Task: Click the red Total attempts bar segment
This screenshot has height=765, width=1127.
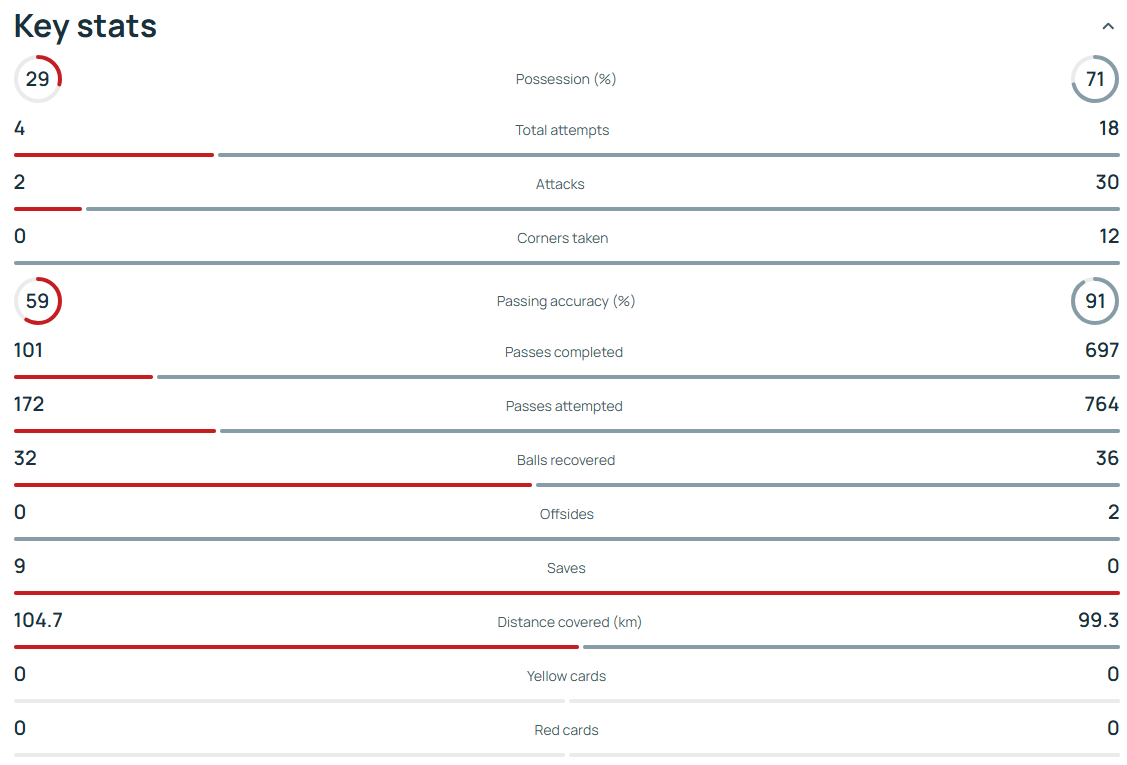Action: pyautogui.click(x=114, y=155)
